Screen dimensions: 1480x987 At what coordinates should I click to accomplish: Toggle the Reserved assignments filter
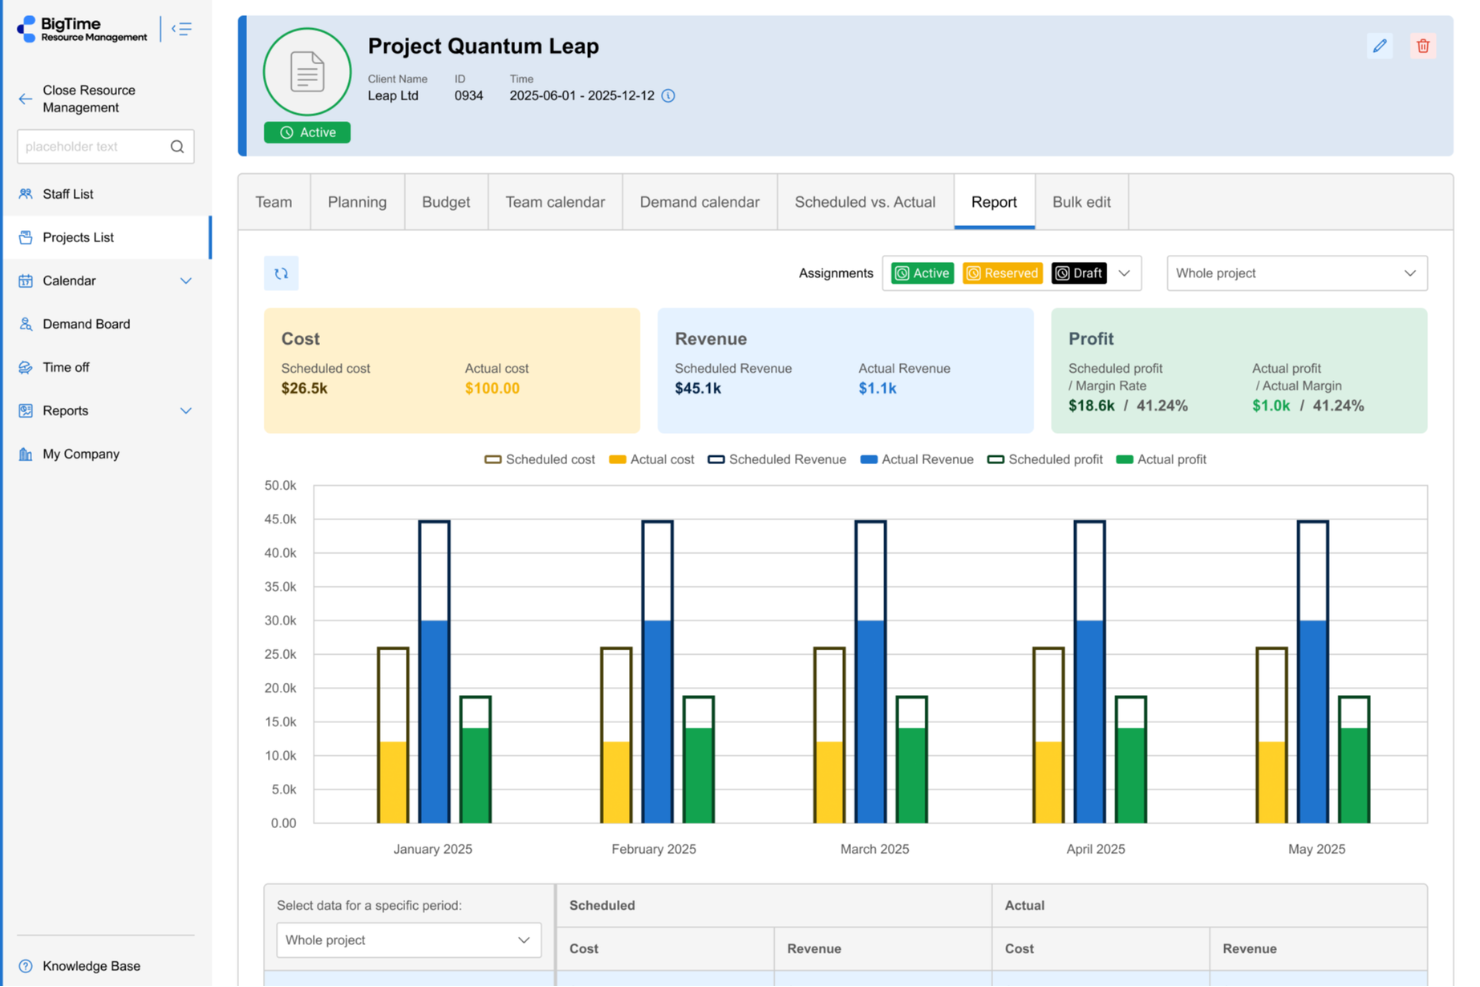pos(1002,272)
